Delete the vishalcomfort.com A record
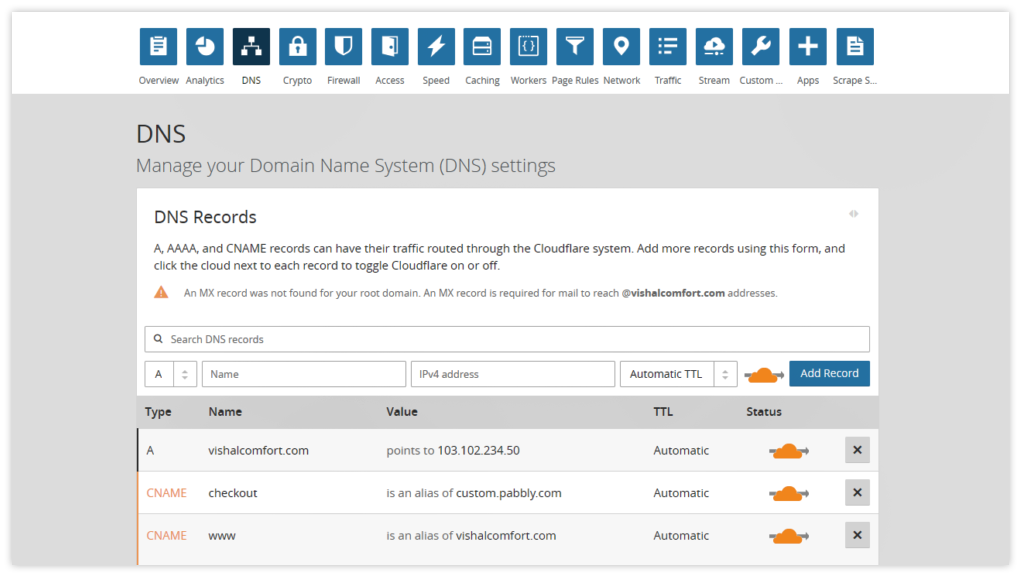Screen dimensions: 1021x577 (x=857, y=450)
